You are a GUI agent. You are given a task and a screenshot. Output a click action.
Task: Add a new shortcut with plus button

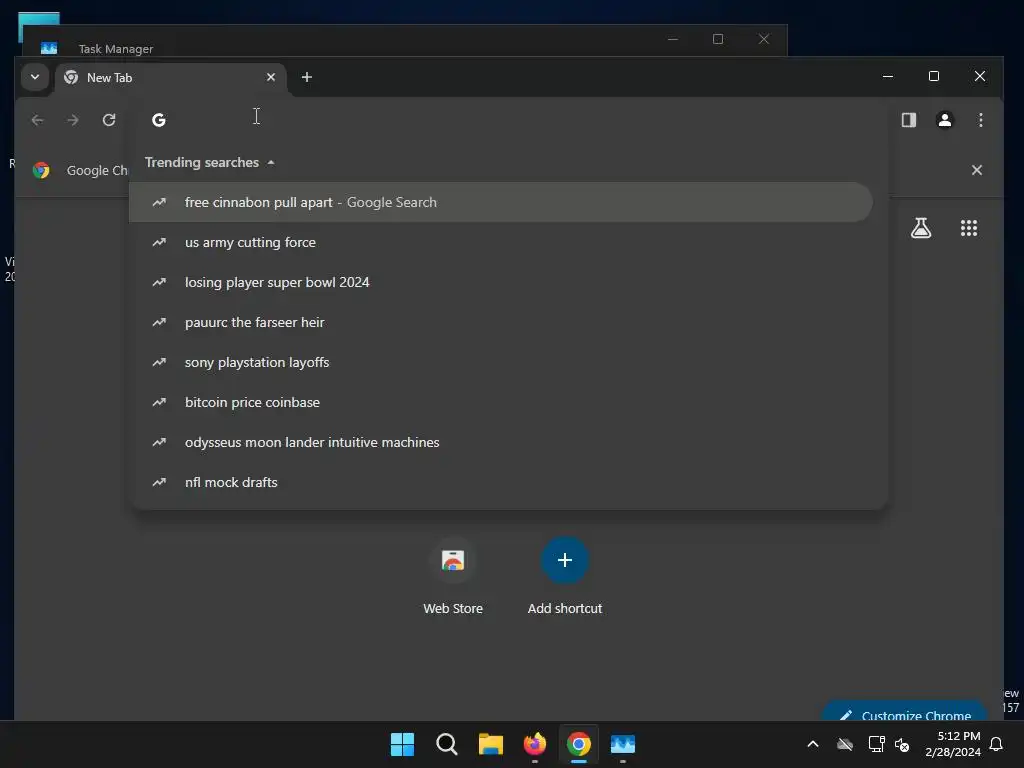click(x=565, y=560)
